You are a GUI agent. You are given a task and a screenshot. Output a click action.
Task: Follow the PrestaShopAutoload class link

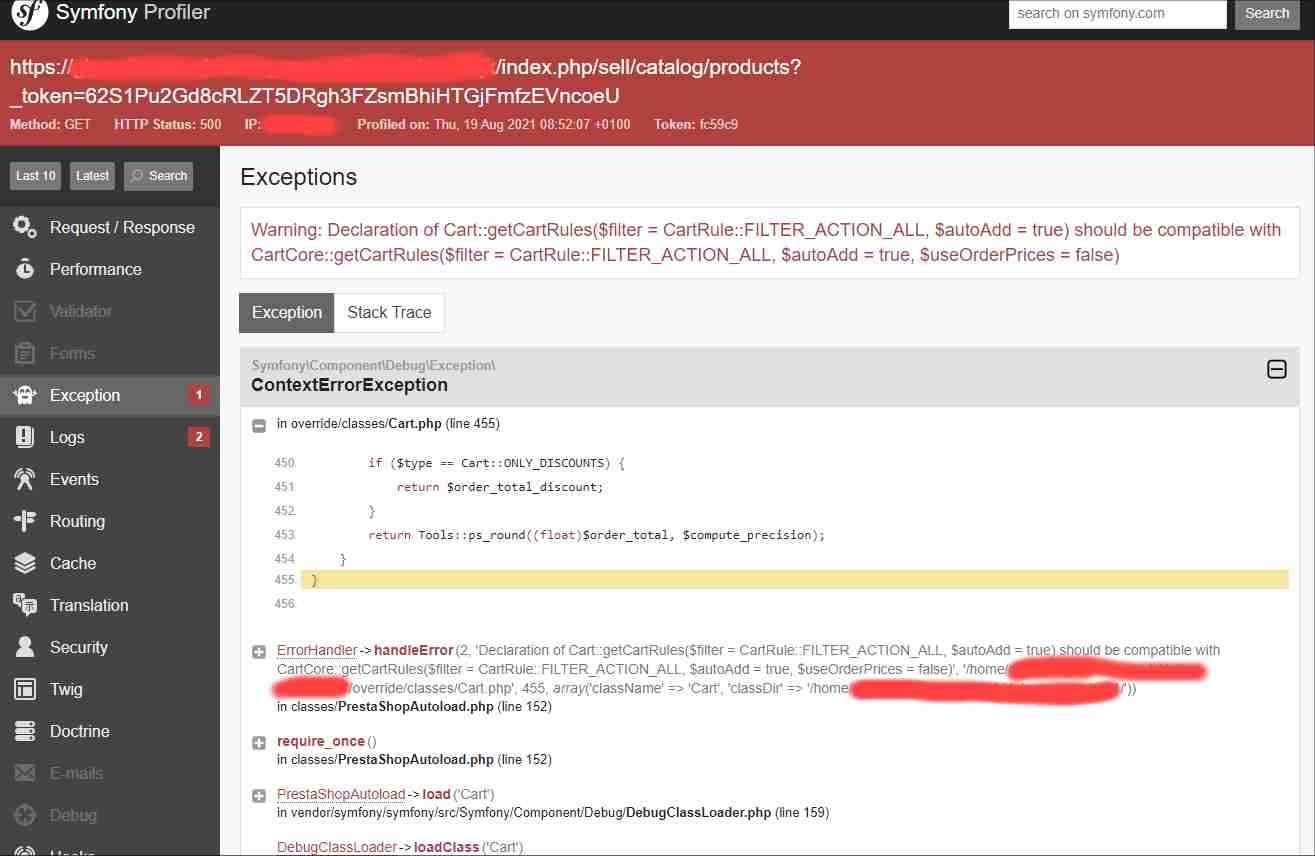341,795
